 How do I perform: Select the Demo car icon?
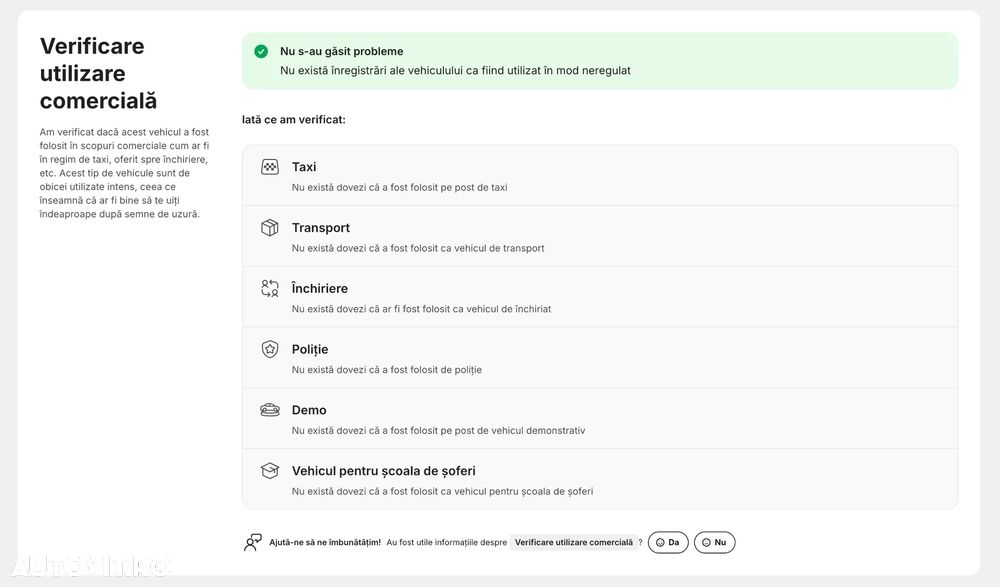coord(270,410)
